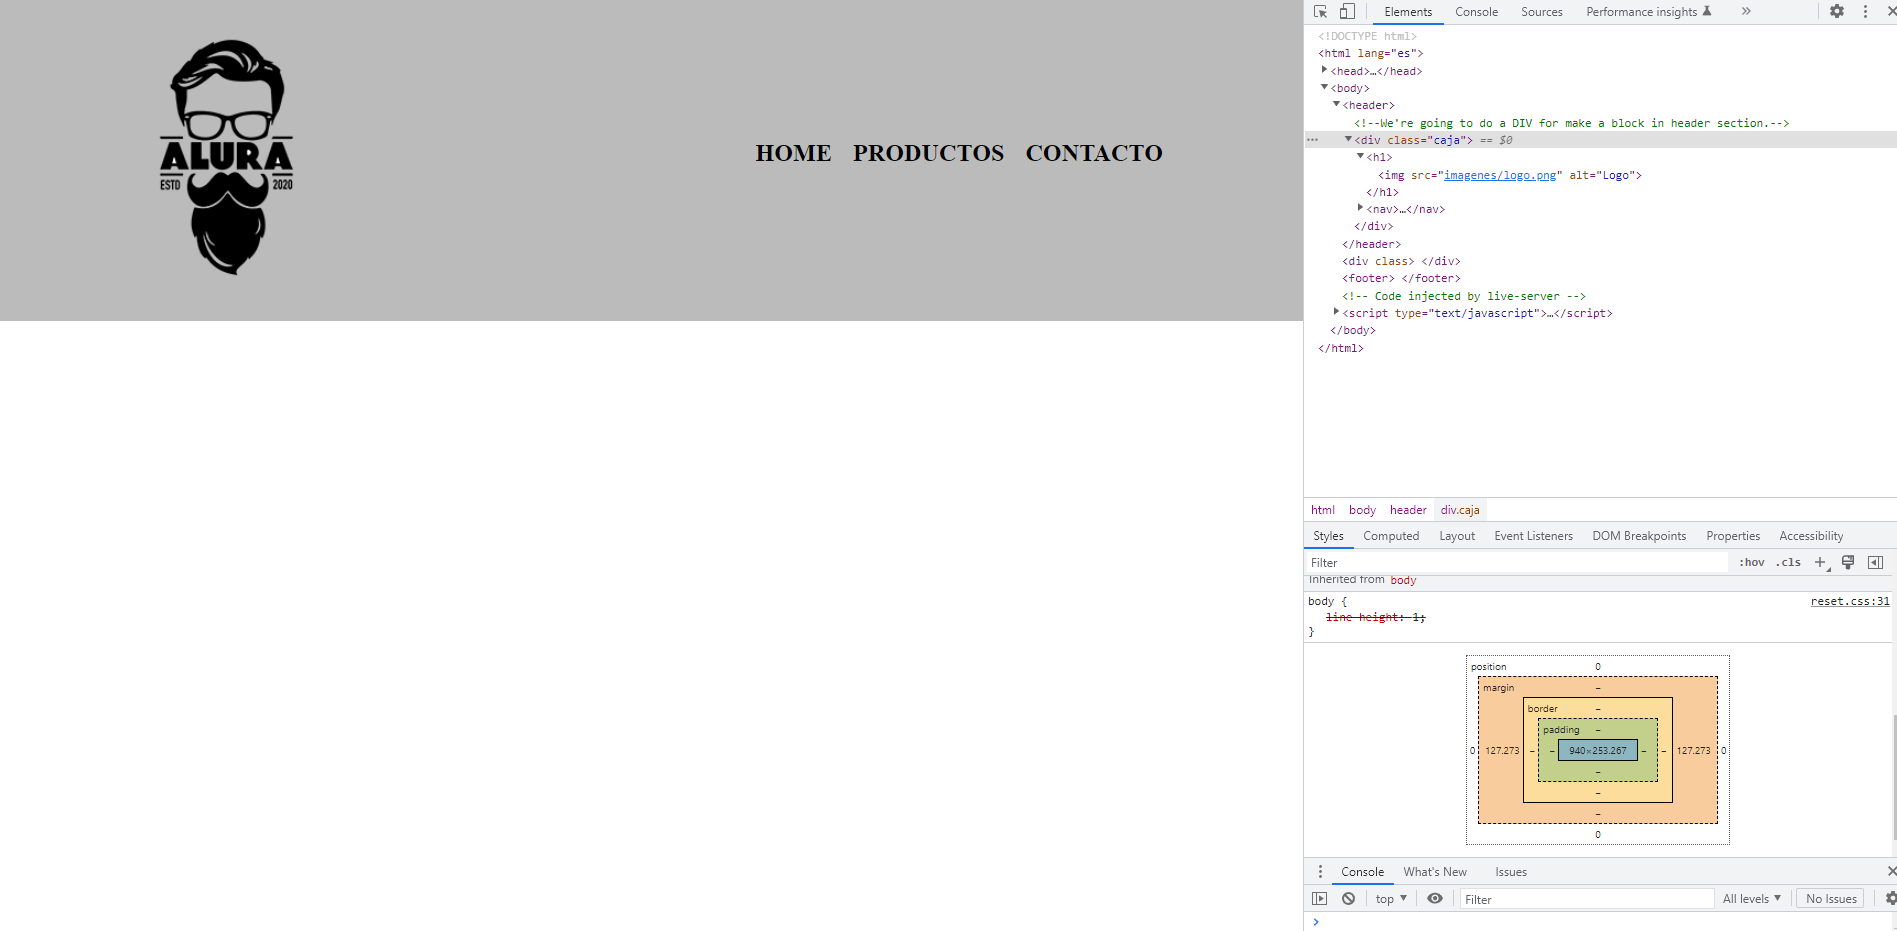Click the box model left margin value 127.273

coord(1502,750)
